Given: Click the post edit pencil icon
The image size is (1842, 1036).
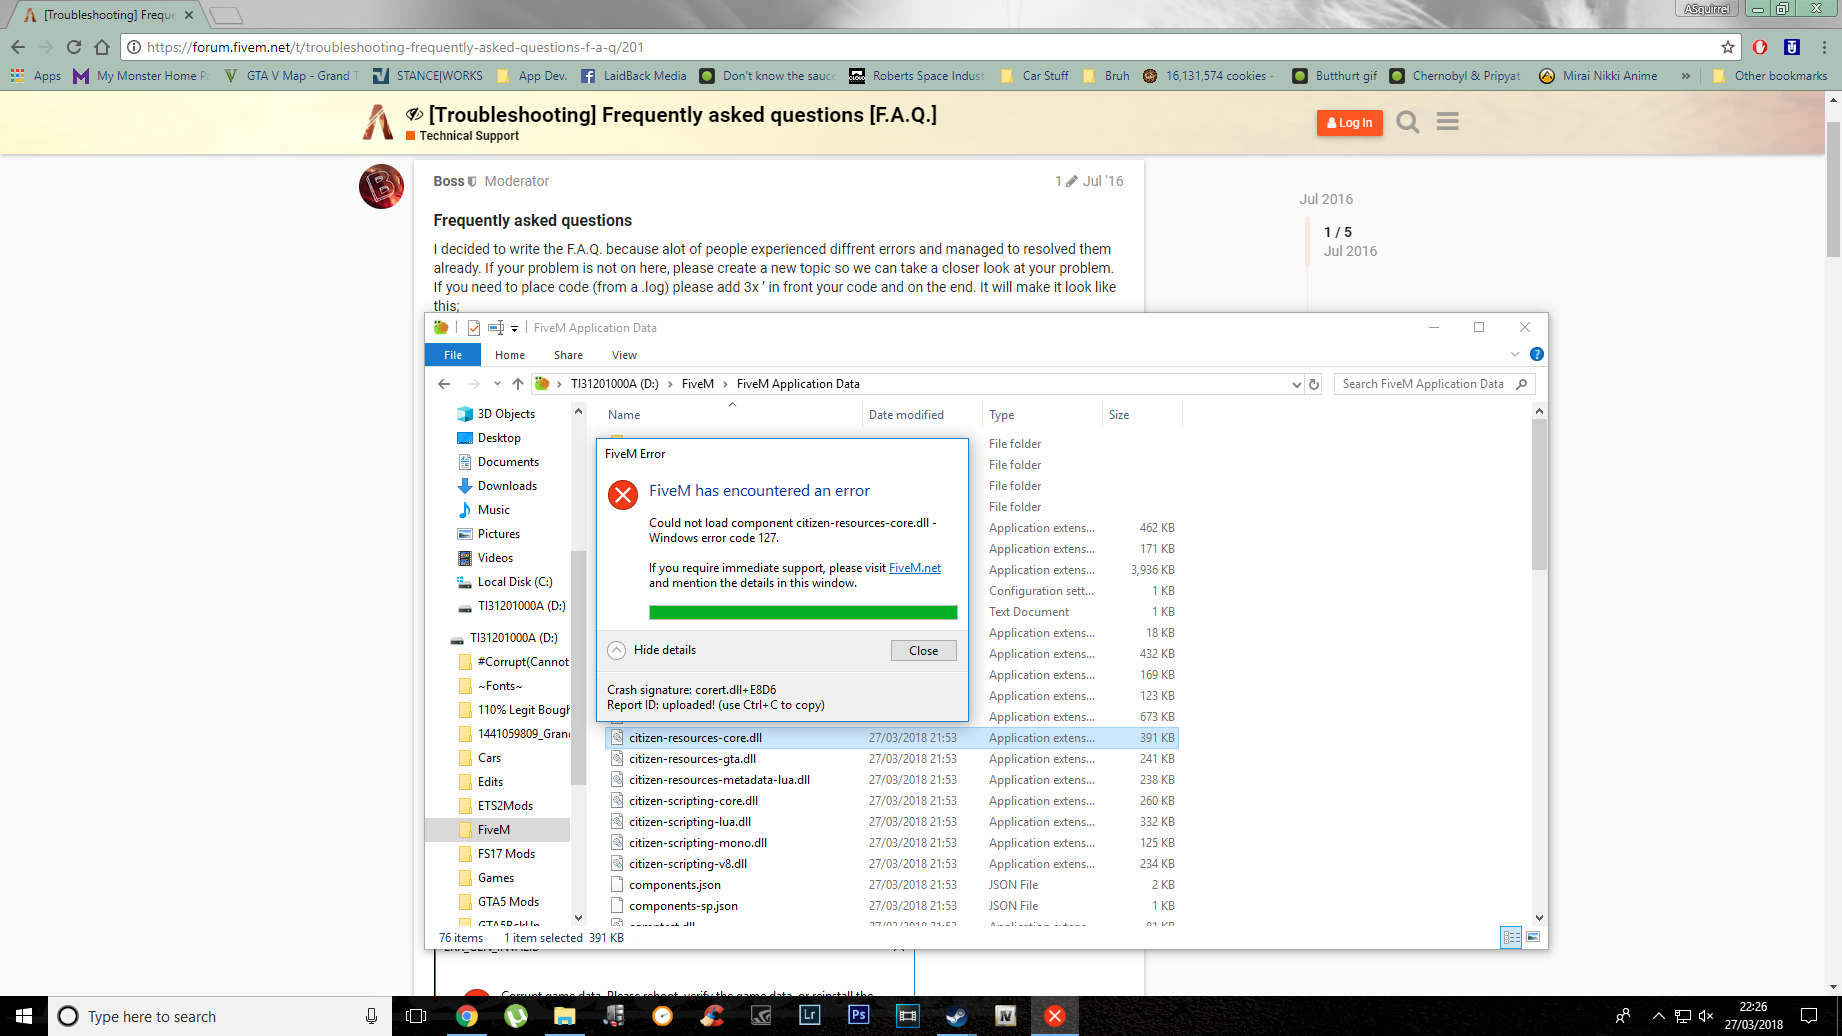Looking at the screenshot, I should pos(1072,181).
